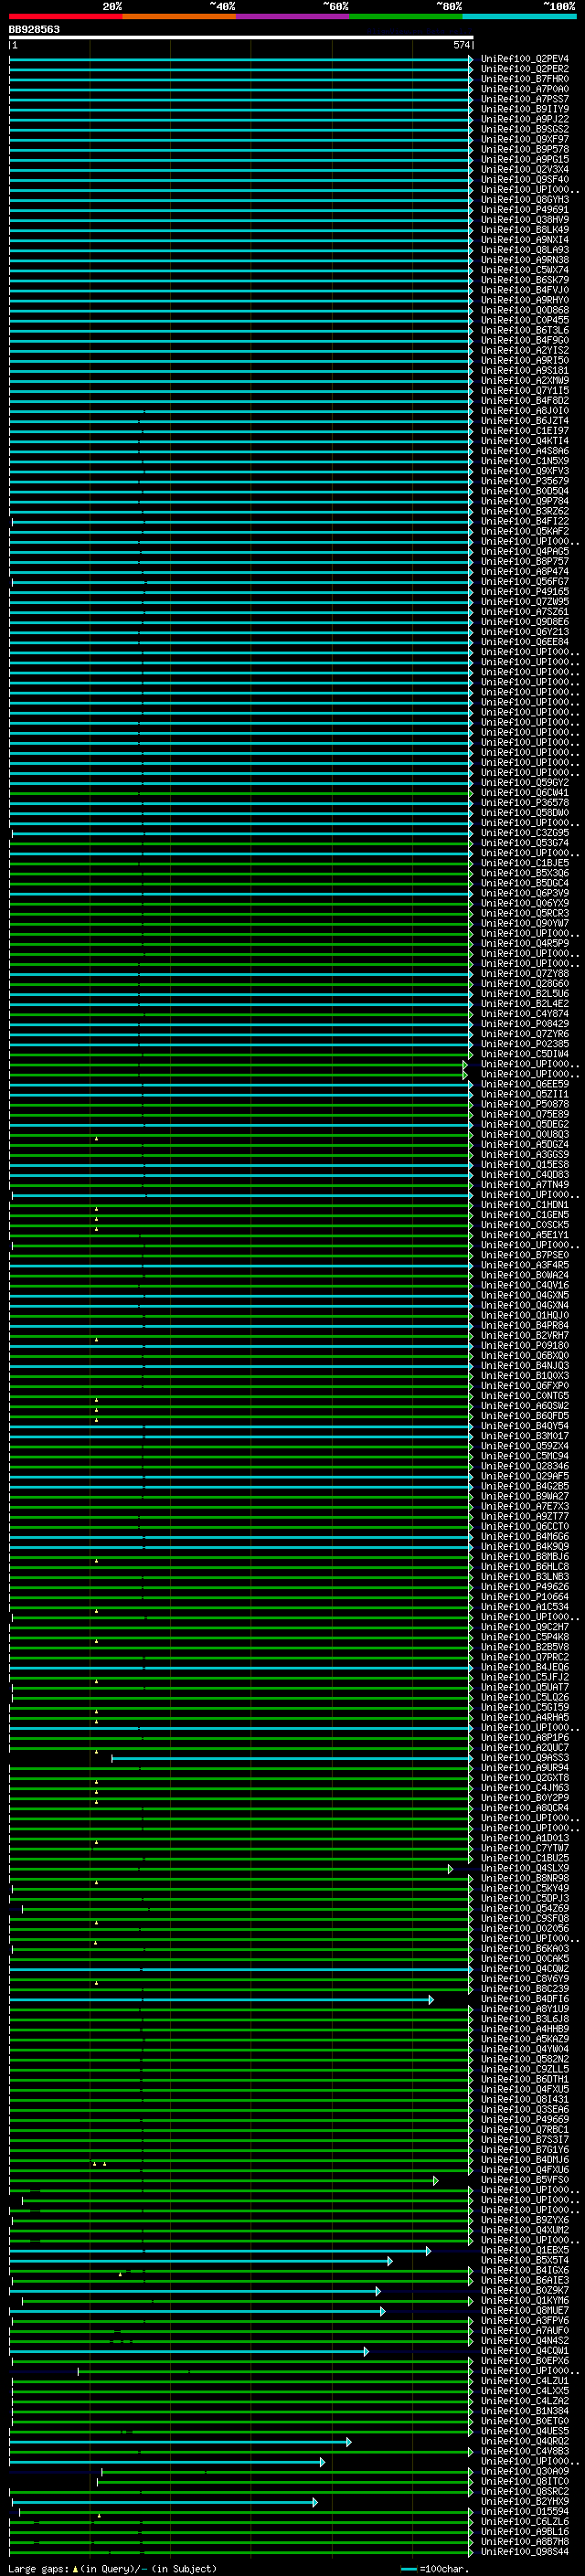
Task: Open the UniRef100_P49691 hit label
Action: [x=524, y=210]
